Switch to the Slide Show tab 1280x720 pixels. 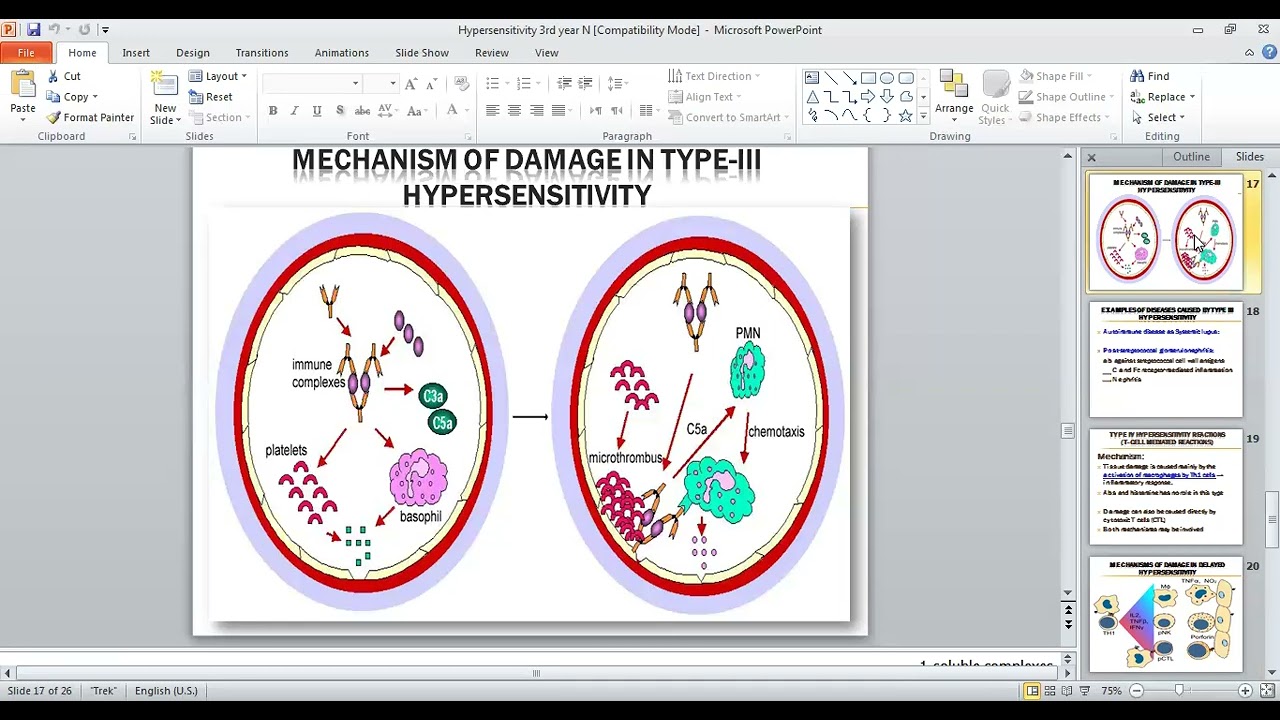[x=422, y=53]
